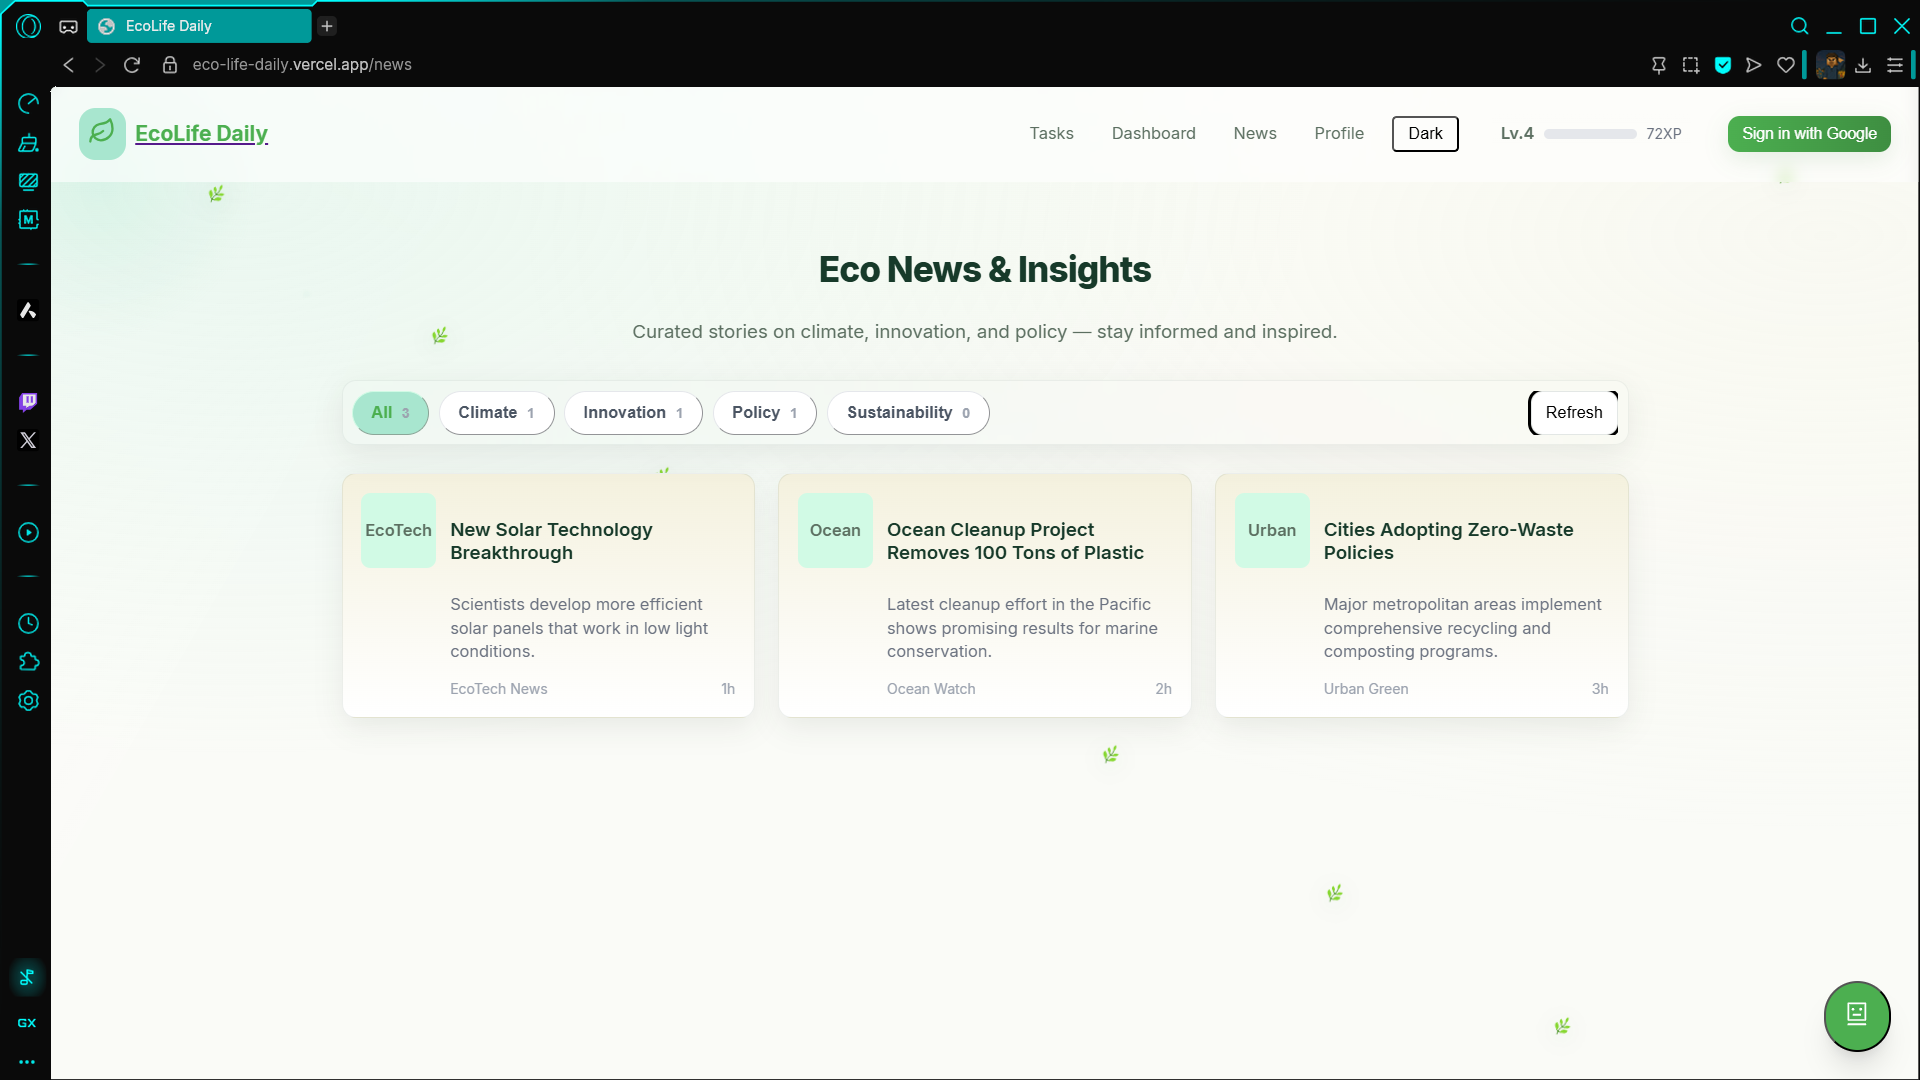The width and height of the screenshot is (1920, 1080).
Task: Click the EcoLife Daily leaf logo icon
Action: point(102,133)
